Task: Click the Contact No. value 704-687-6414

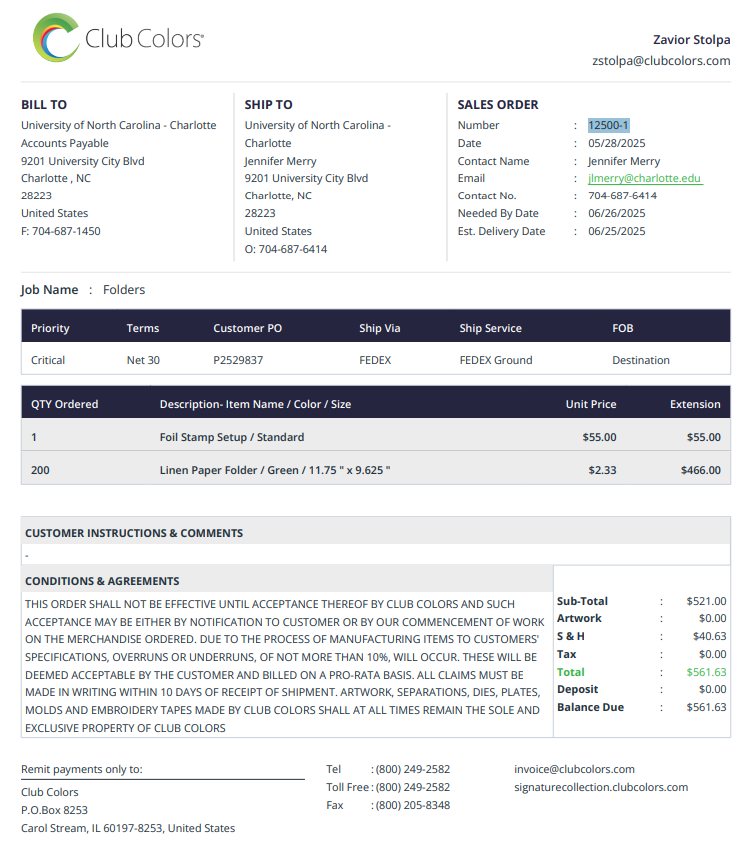Action: pyautogui.click(x=622, y=196)
